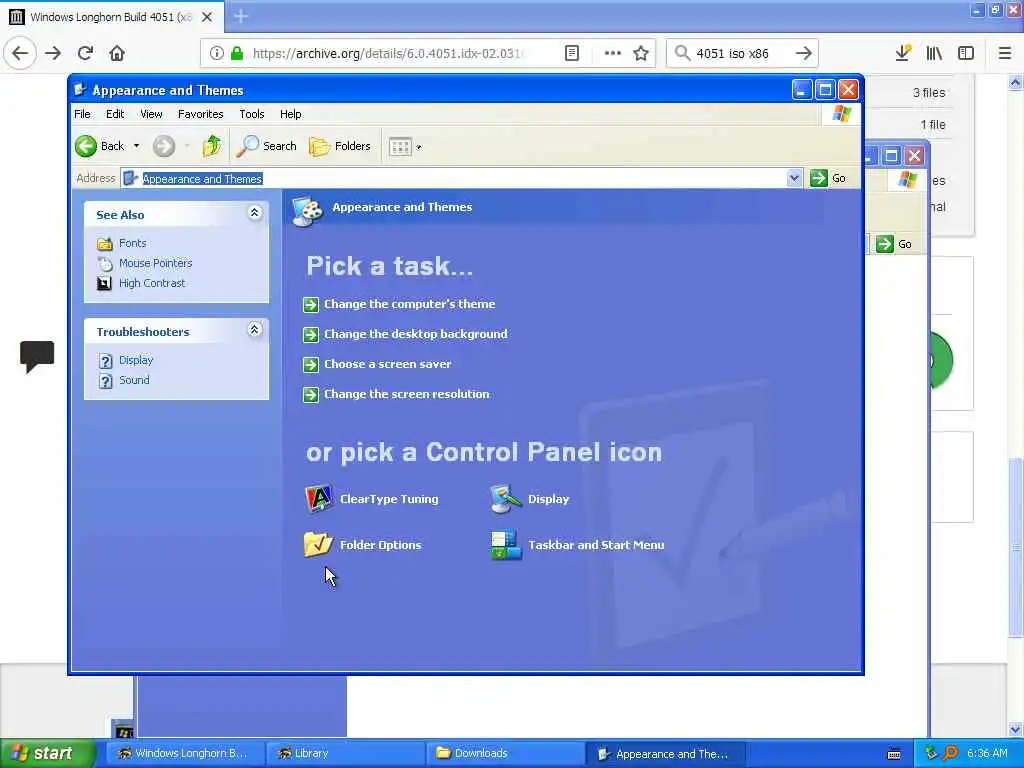Click the scroll down arrow of the page
The image size is (1024, 768).
click(x=1016, y=729)
